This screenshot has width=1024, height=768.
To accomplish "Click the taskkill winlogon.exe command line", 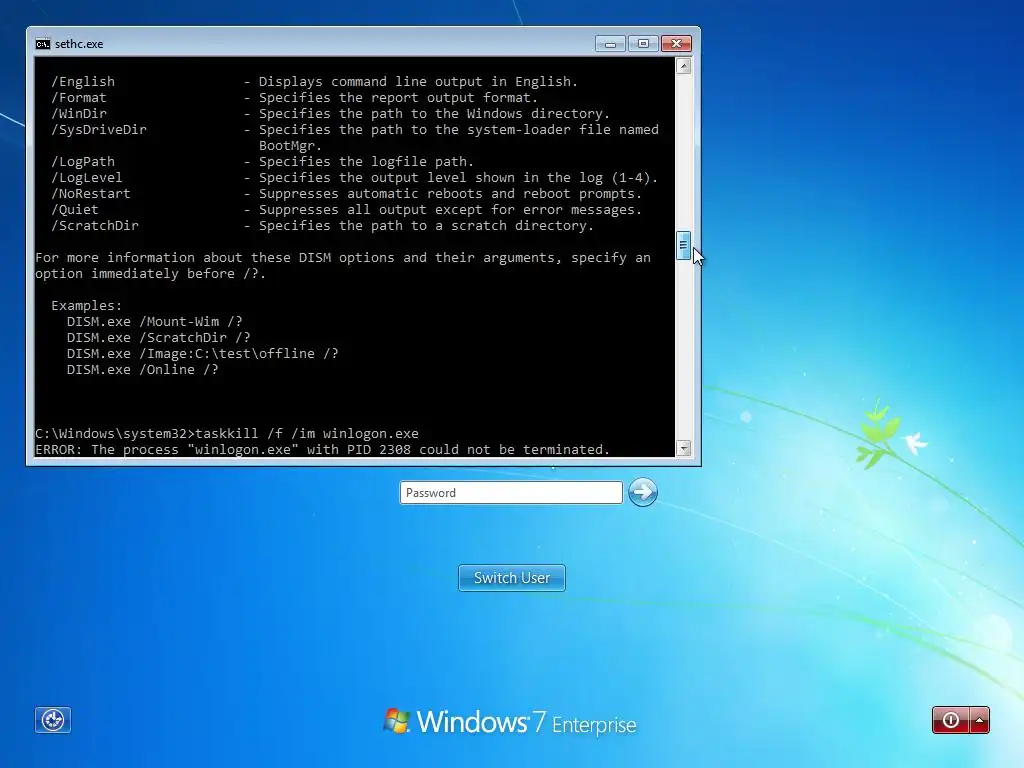I will click(x=227, y=434).
